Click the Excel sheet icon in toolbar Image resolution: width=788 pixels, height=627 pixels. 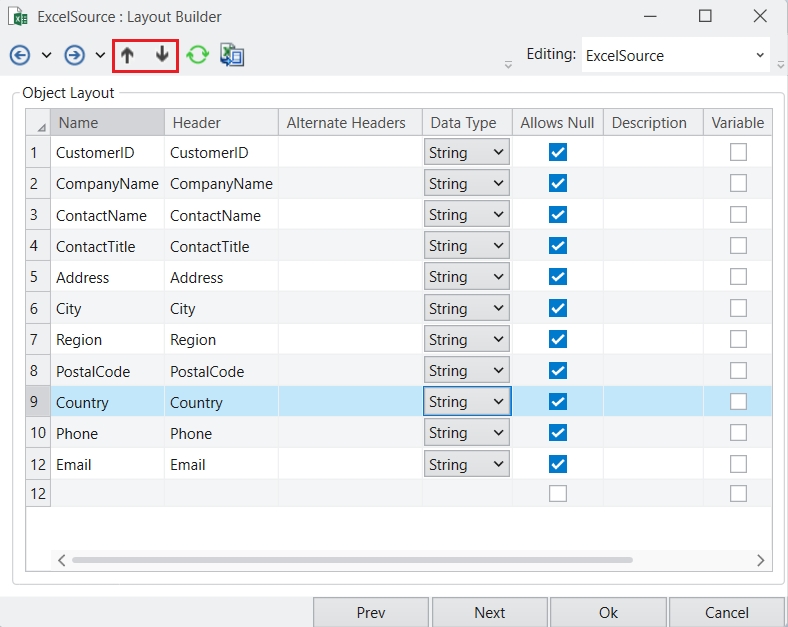coord(232,55)
